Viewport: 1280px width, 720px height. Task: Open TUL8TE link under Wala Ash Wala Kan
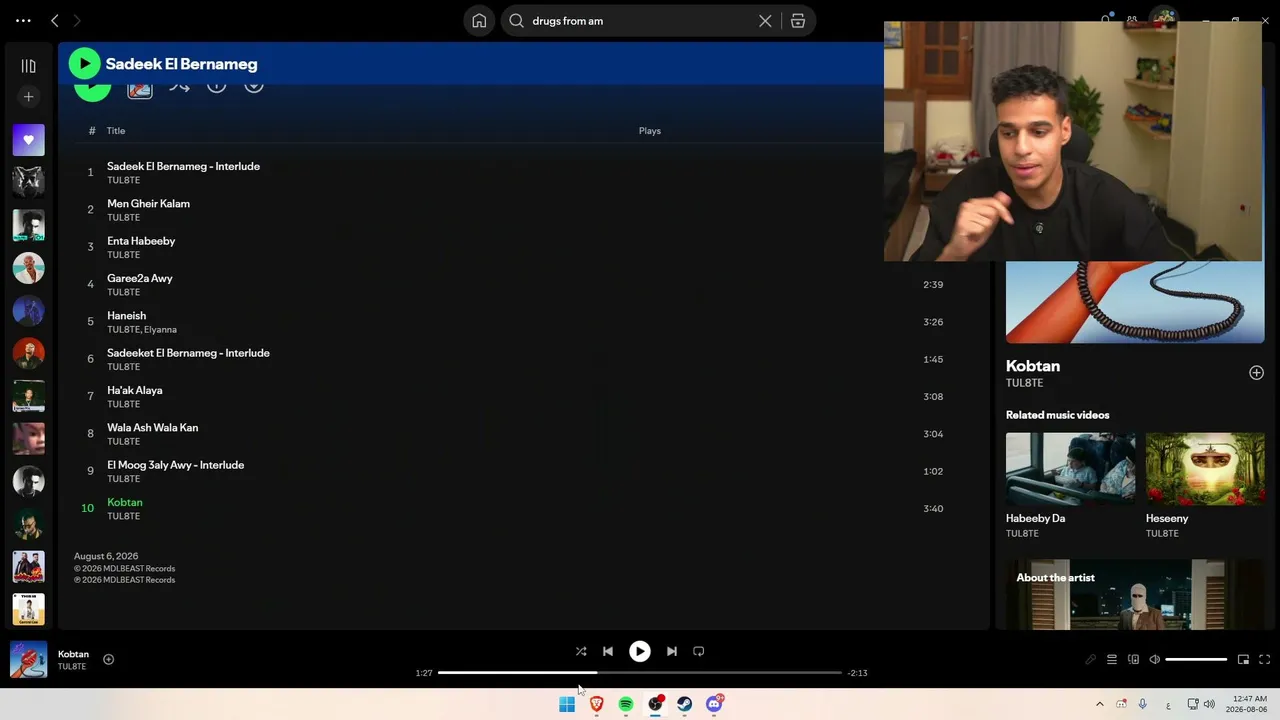coord(123,442)
